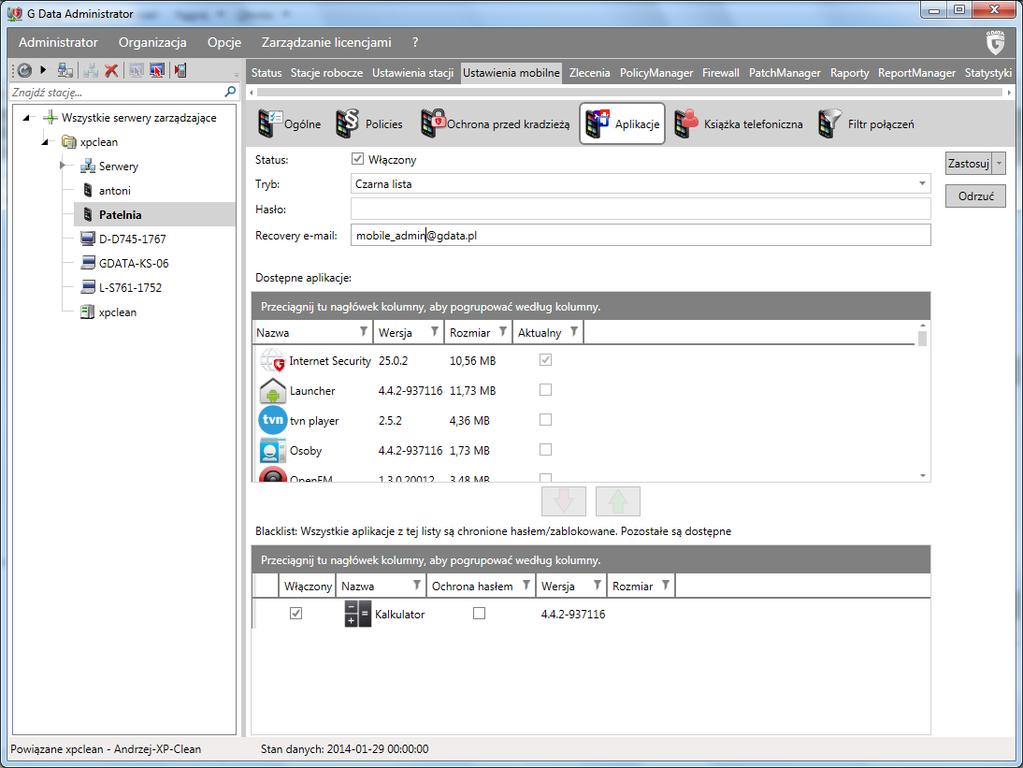The height and width of the screenshot is (768, 1023).
Task: Click the available apps list scrollbar thumb
Action: click(923, 338)
